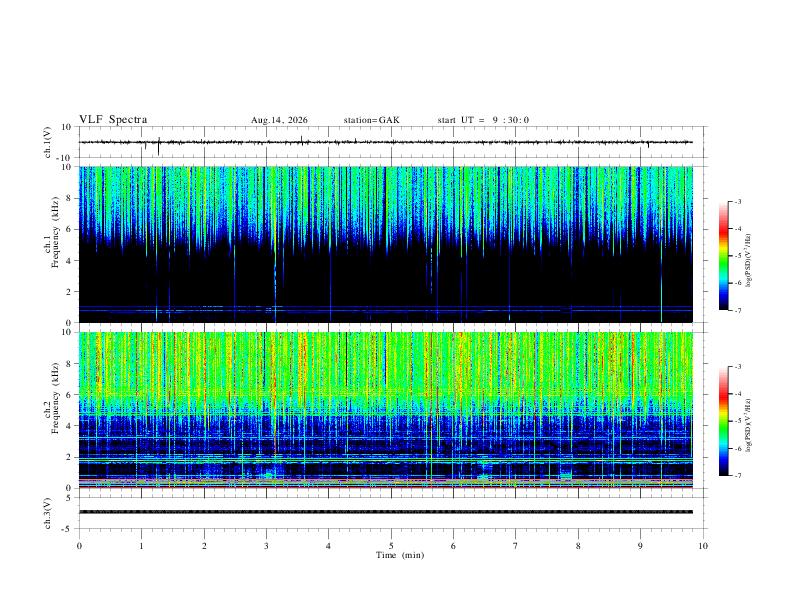792x612 pixels.
Task: Click the start UT 9:30:0 label
Action: 483,120
